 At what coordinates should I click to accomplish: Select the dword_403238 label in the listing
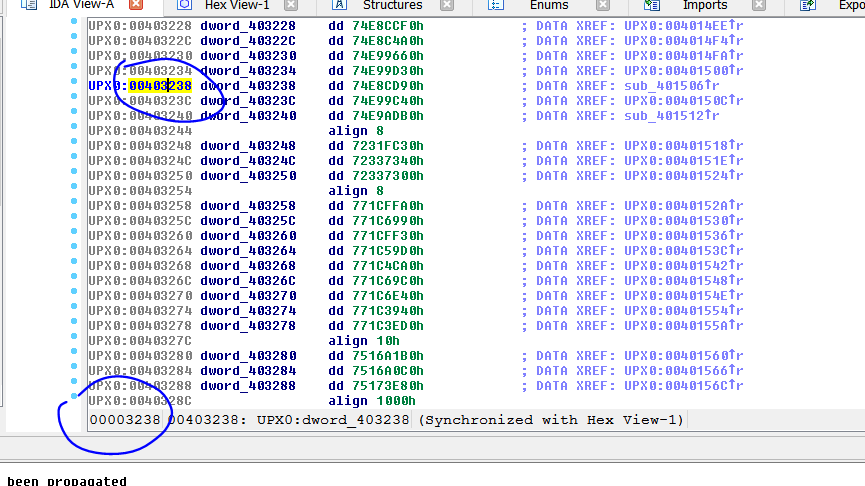tap(248, 86)
